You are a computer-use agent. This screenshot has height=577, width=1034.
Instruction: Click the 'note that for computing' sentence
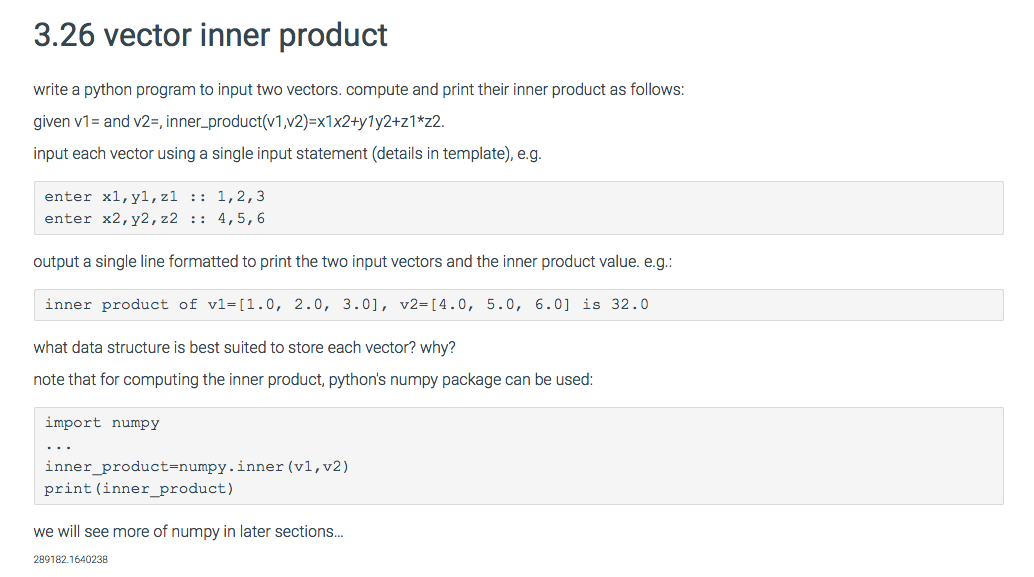(x=313, y=380)
